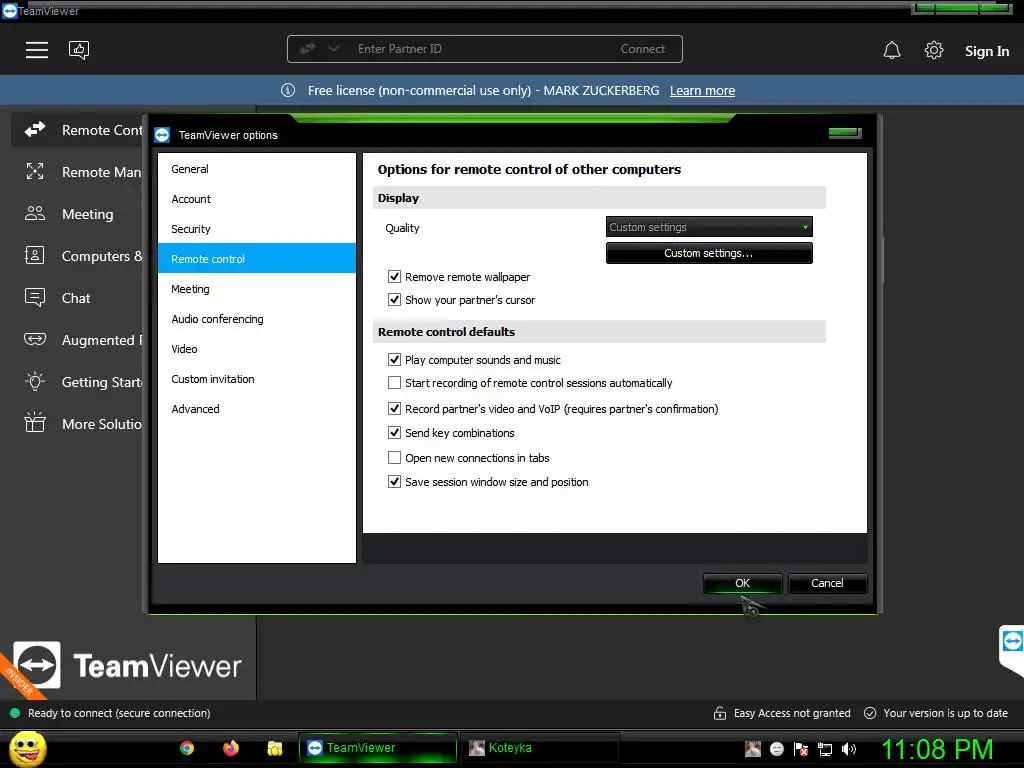The image size is (1024, 768).
Task: Click Easy Access not granted status text
Action: click(x=792, y=713)
